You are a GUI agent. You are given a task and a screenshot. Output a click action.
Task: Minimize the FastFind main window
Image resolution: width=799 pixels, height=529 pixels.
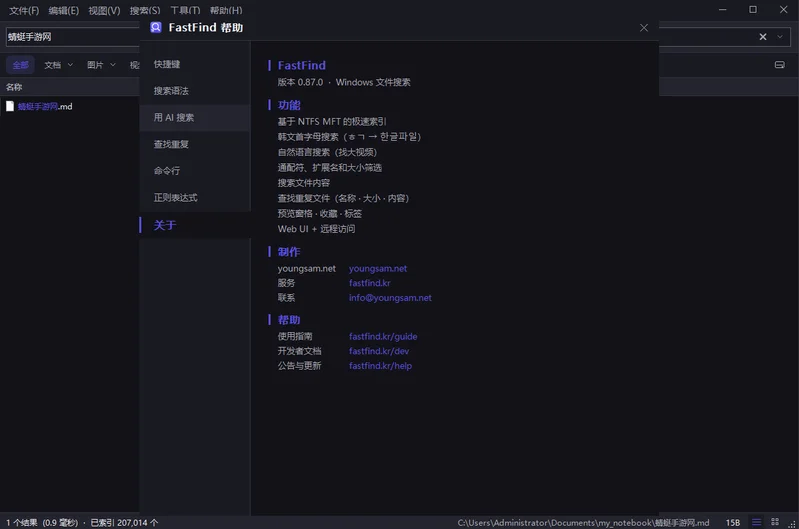(722, 10)
